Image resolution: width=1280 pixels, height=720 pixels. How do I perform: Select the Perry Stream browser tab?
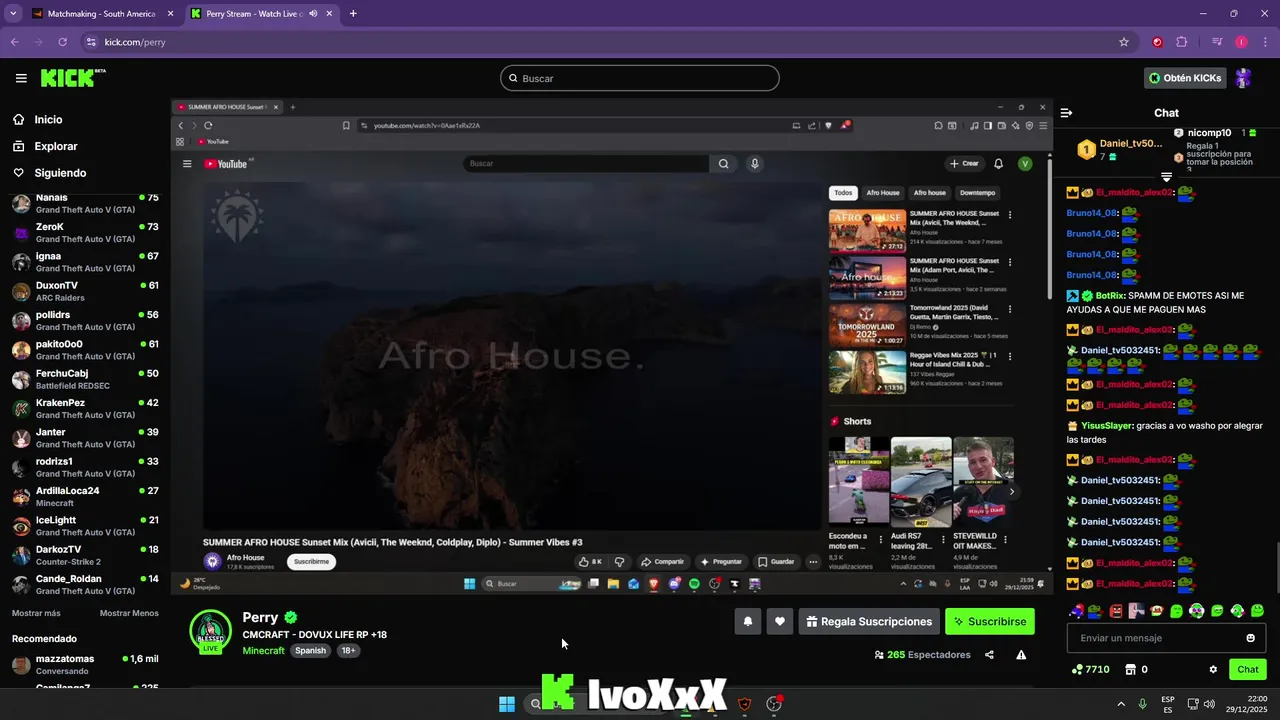(262, 14)
